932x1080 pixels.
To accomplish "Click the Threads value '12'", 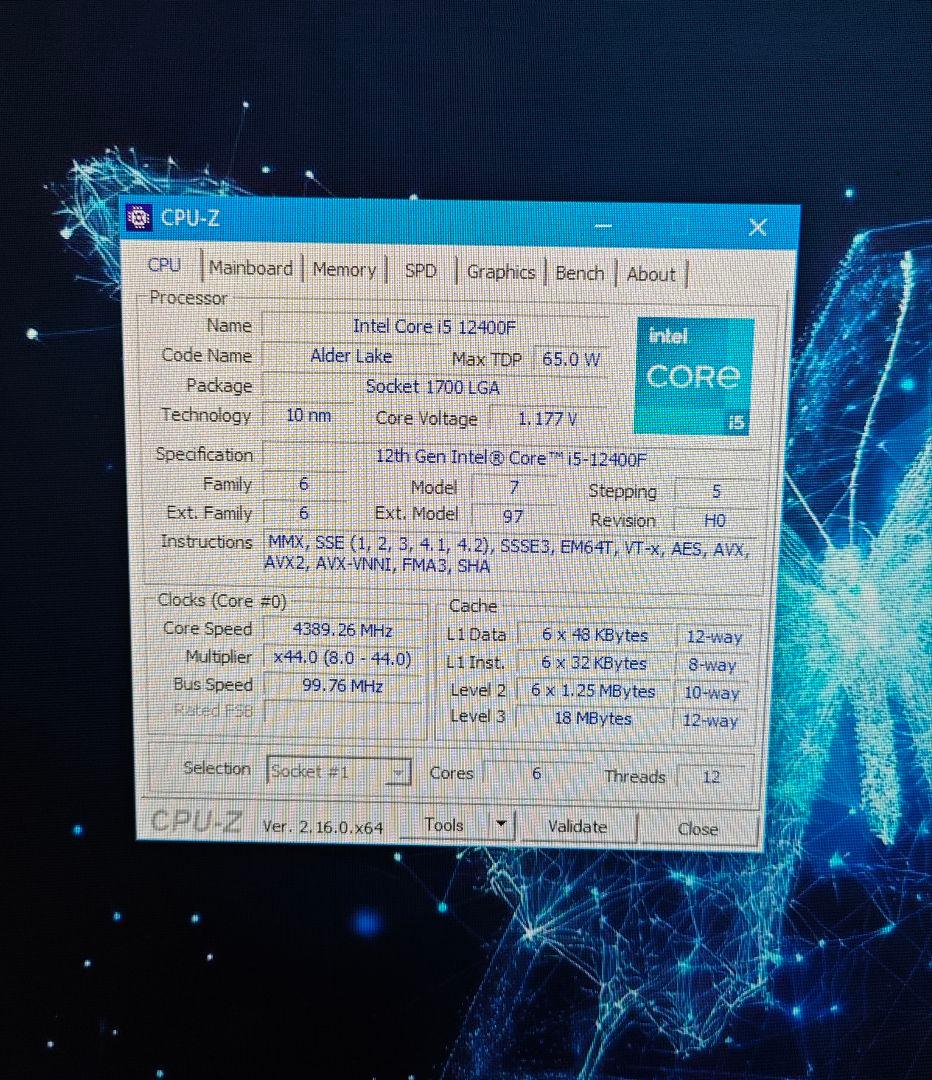I will click(x=711, y=777).
